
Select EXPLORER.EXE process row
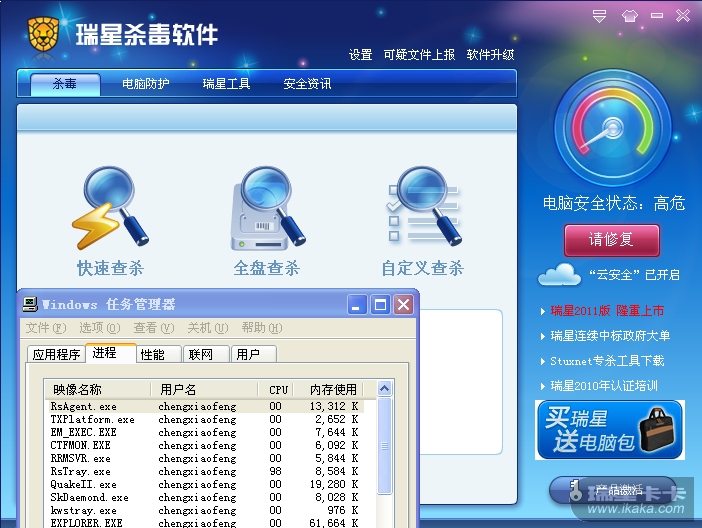click(206, 523)
